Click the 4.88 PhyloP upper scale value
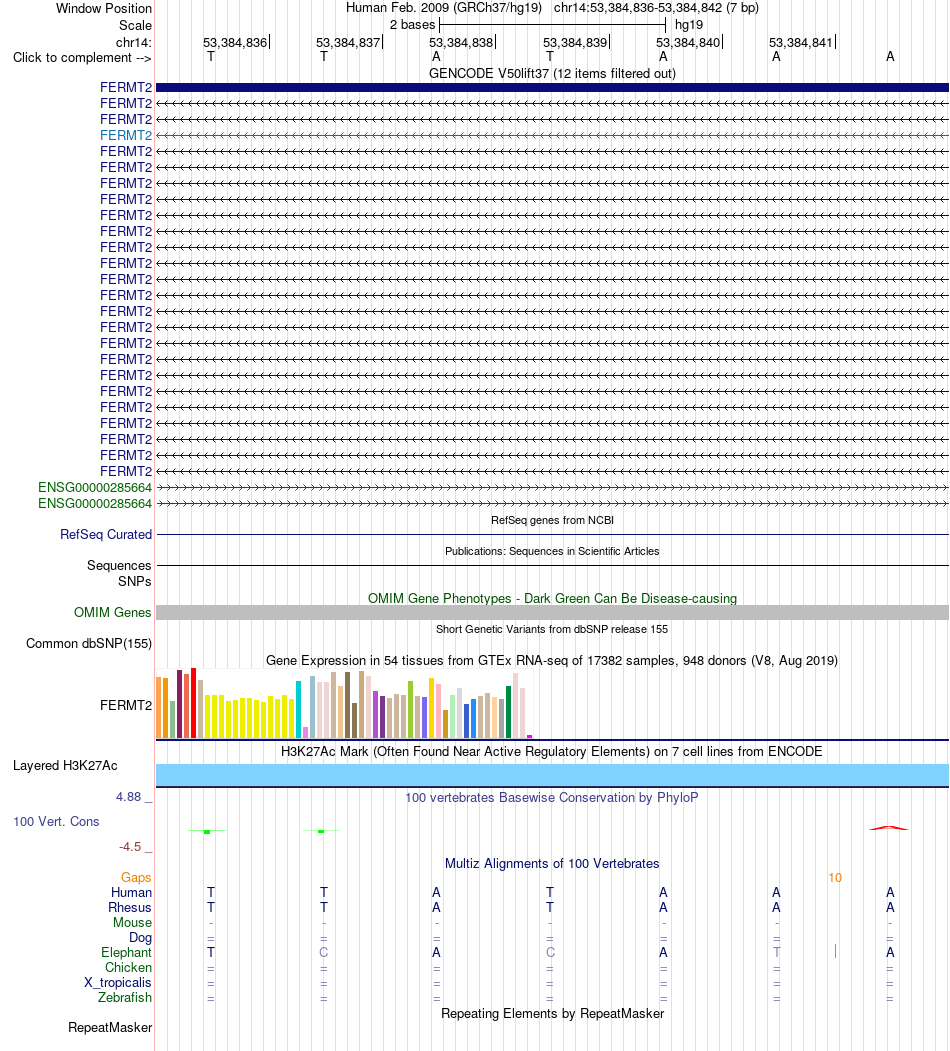 pyautogui.click(x=128, y=797)
